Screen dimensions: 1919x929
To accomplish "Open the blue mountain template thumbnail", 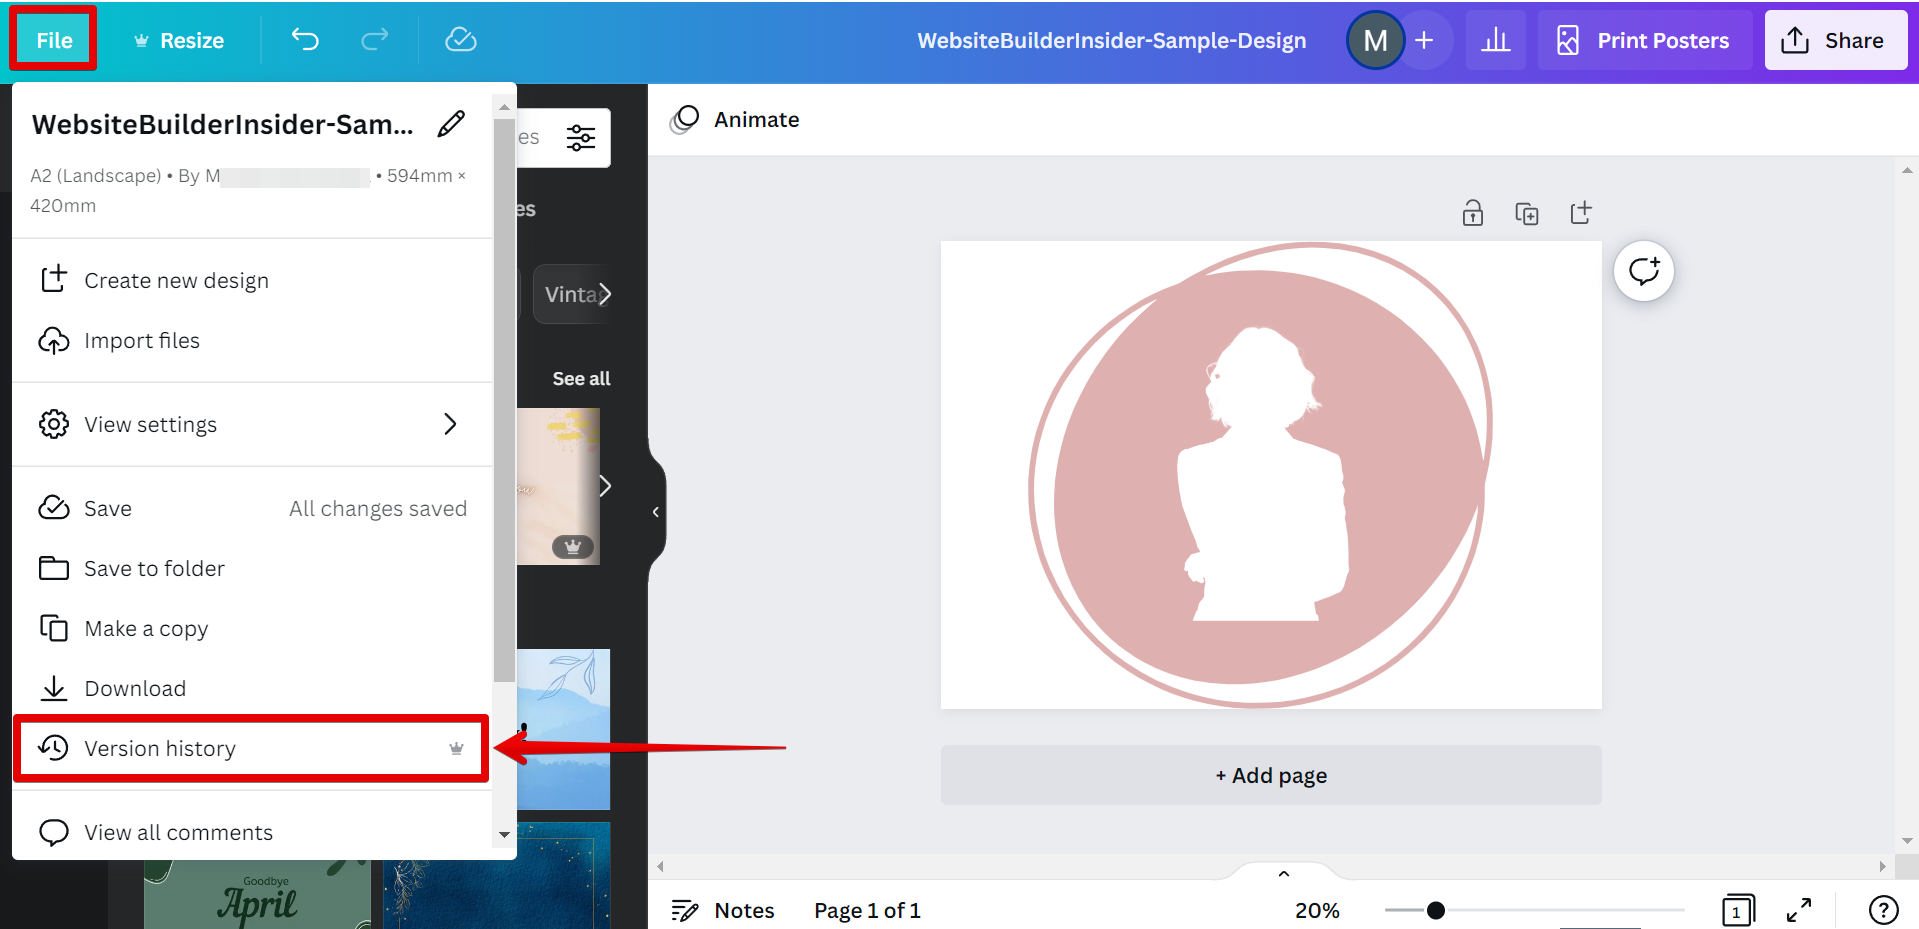I will click(563, 729).
